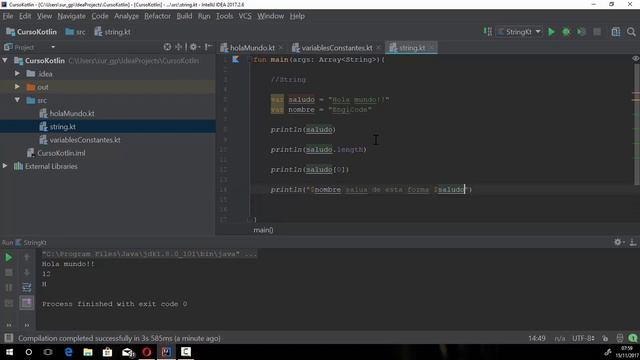Click the inspection eye icon atop the editor
This screenshot has width=640, height=360.
(x=636, y=58)
